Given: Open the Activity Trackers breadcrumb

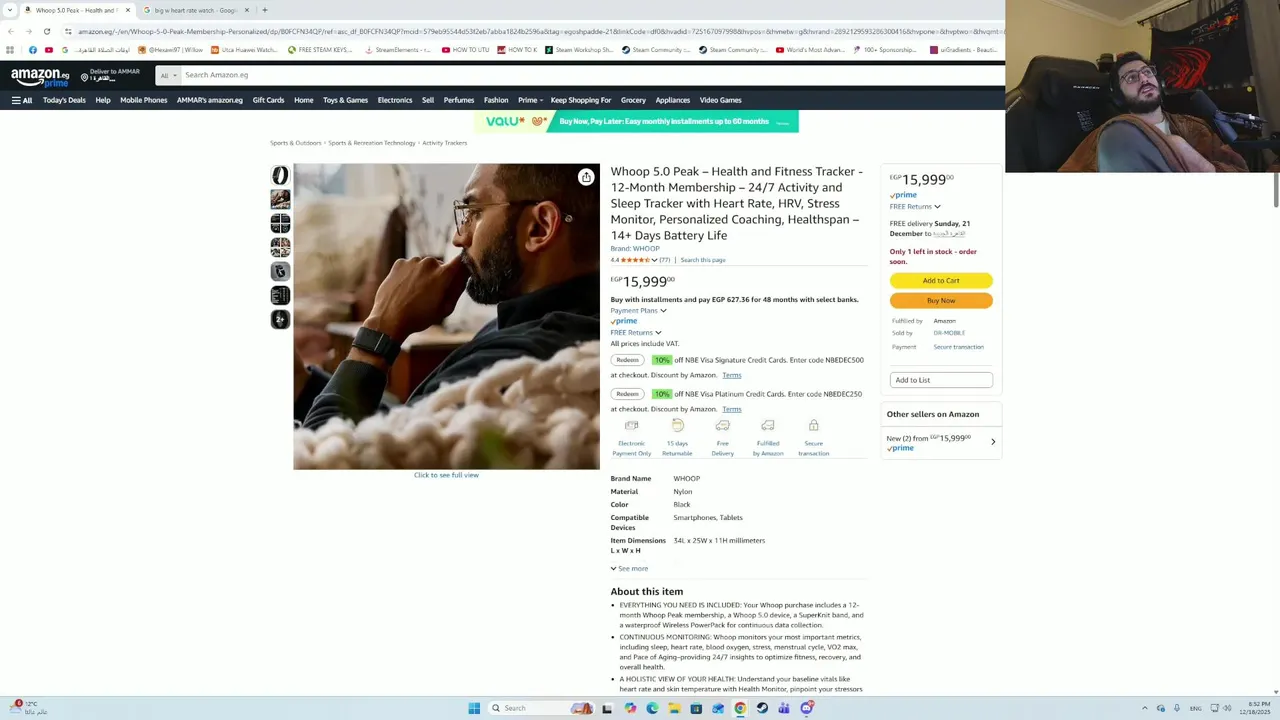Looking at the screenshot, I should [444, 143].
